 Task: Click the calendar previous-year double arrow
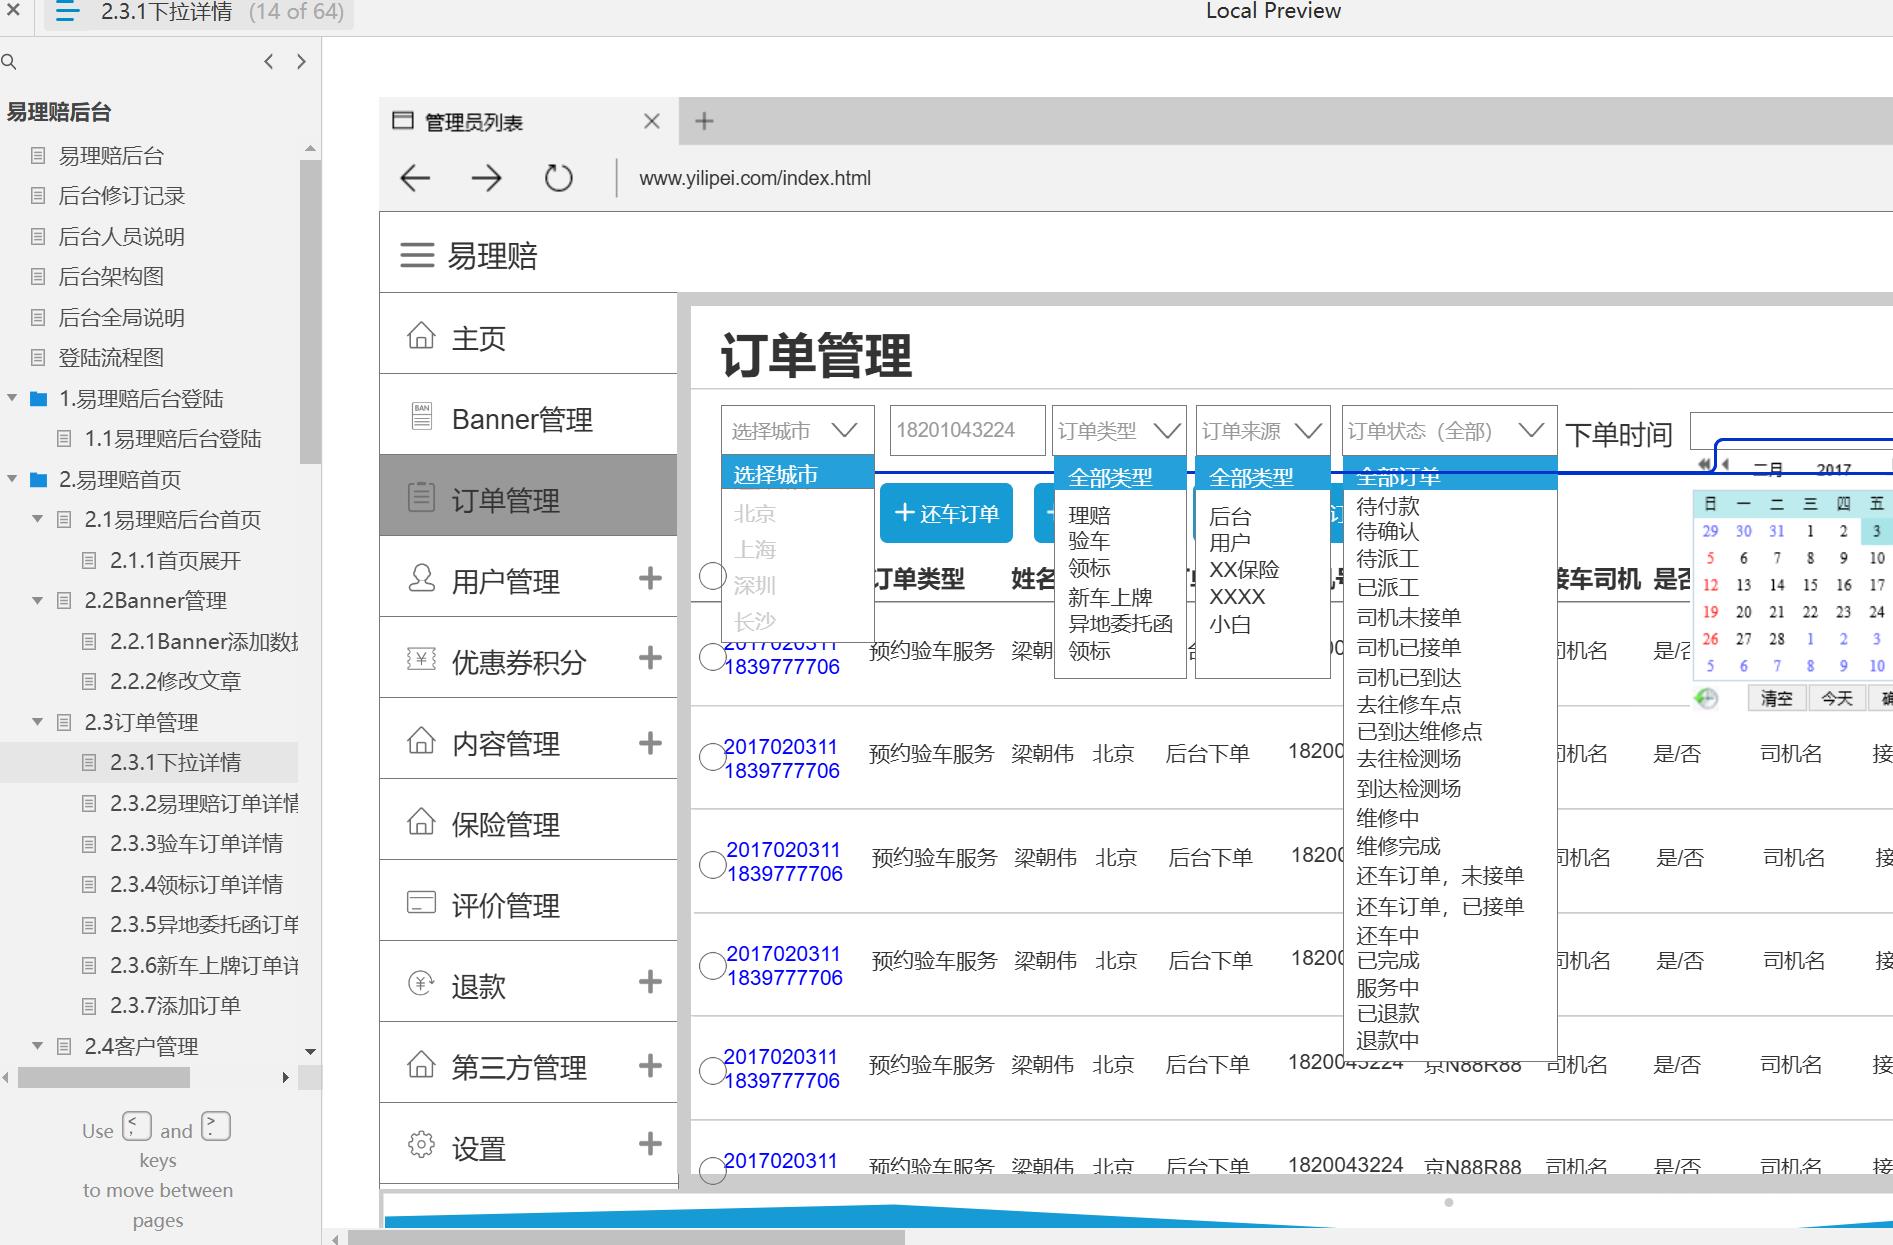(1703, 464)
